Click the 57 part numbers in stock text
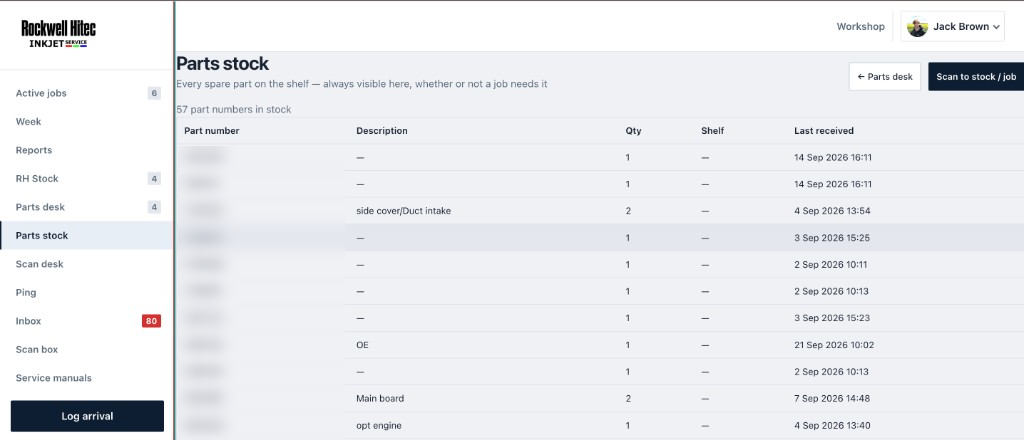Viewport: 1024px width, 440px height. 234,110
